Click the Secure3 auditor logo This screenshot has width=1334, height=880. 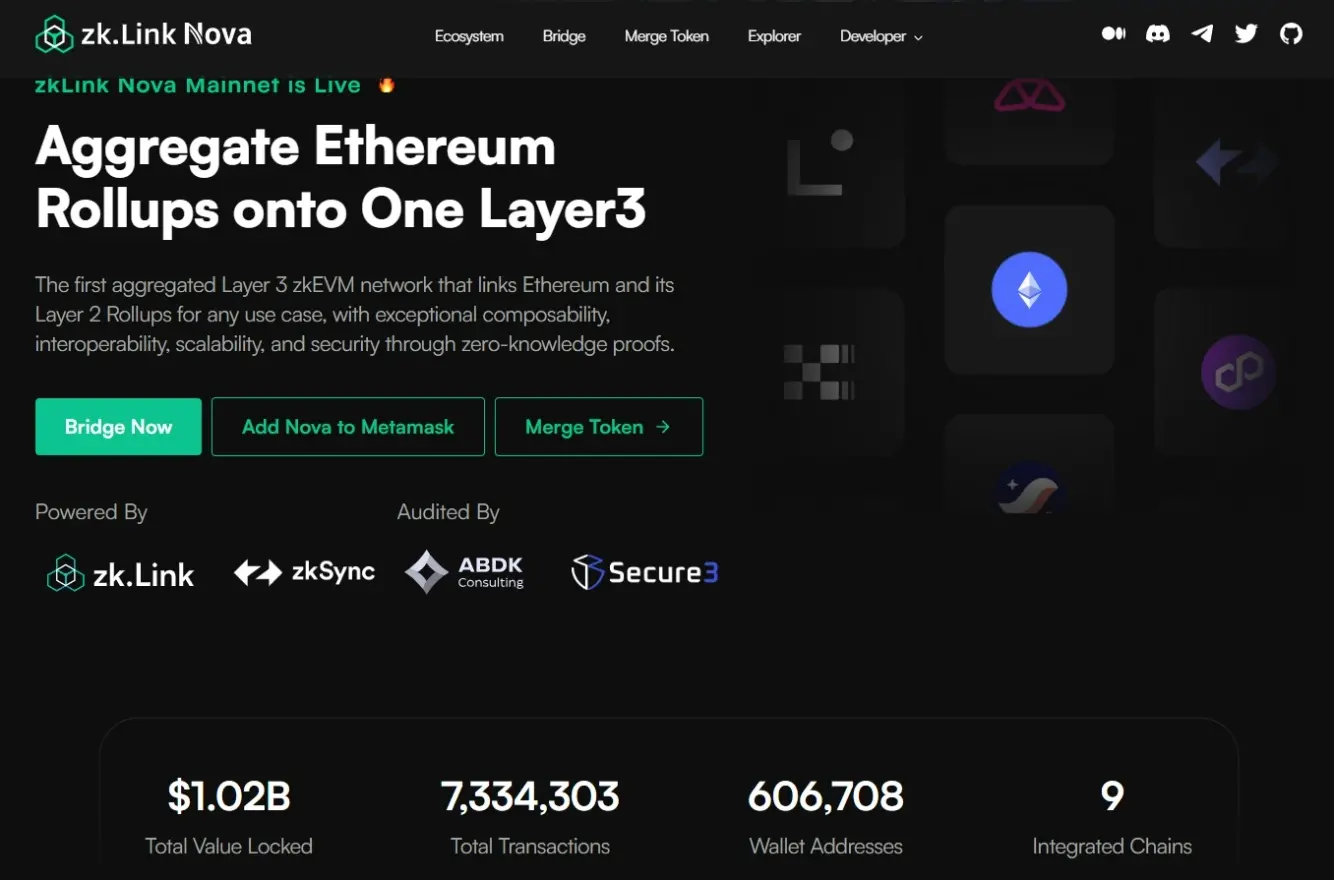tap(645, 572)
